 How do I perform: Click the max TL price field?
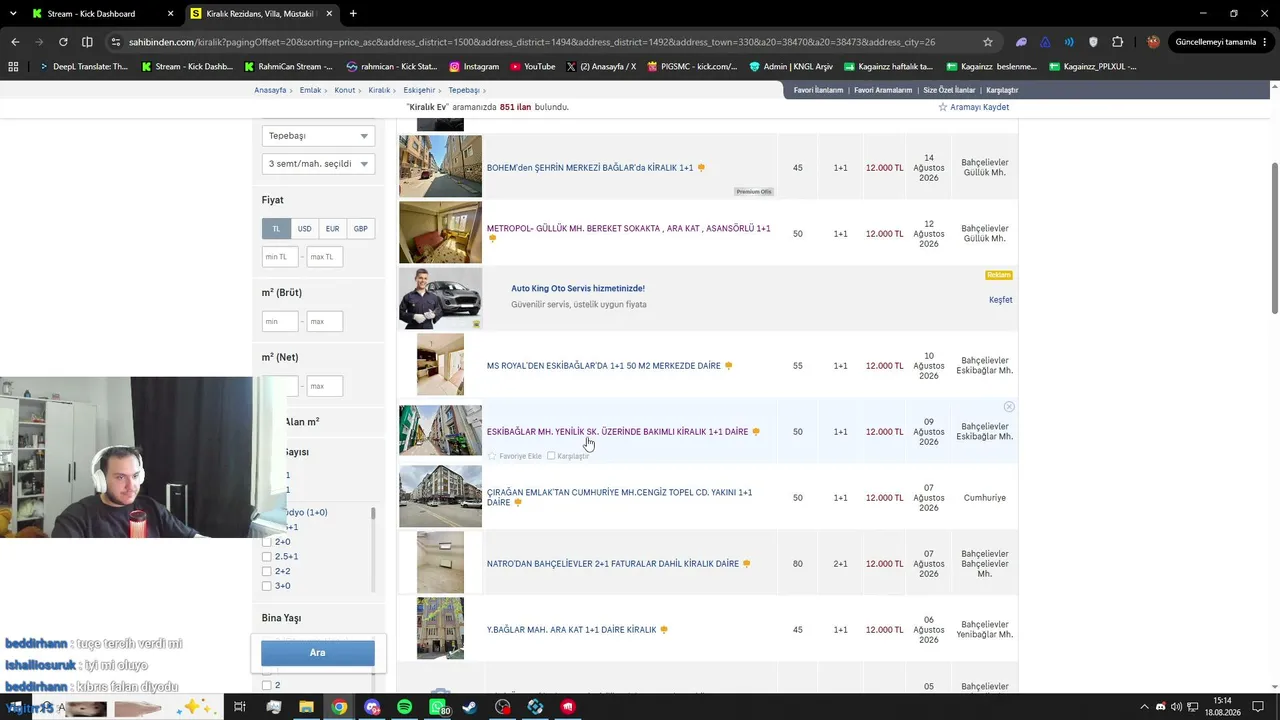point(325,257)
